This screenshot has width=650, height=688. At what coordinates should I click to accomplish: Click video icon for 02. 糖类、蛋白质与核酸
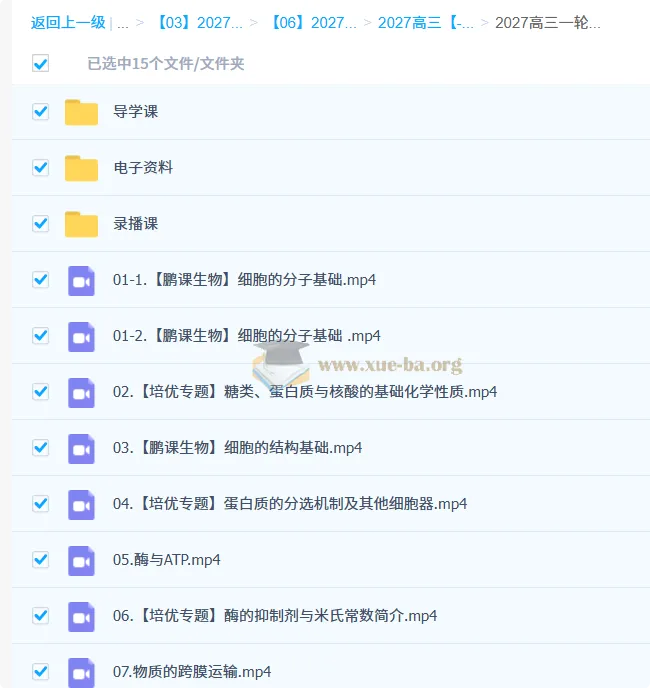(81, 393)
